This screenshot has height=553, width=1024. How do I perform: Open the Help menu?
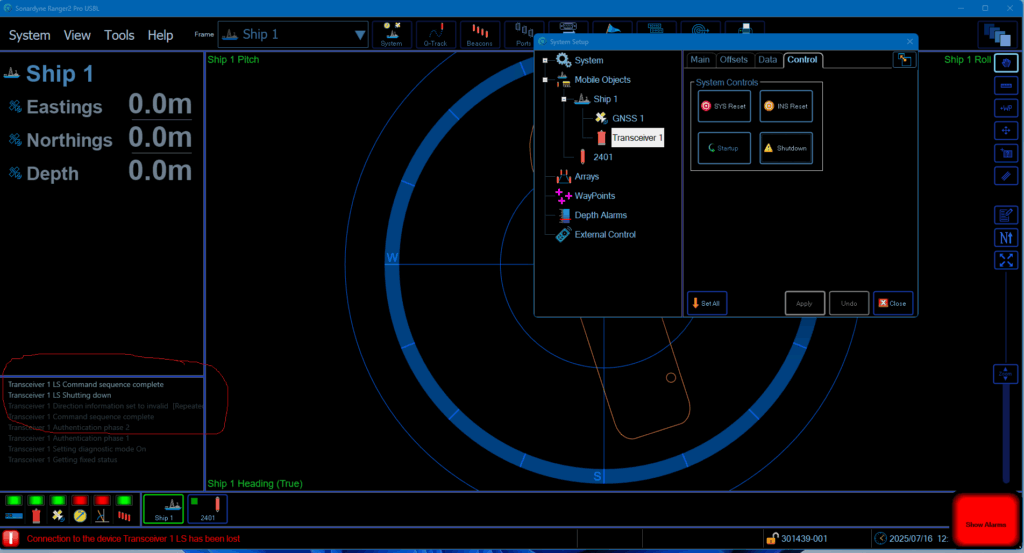pos(160,35)
